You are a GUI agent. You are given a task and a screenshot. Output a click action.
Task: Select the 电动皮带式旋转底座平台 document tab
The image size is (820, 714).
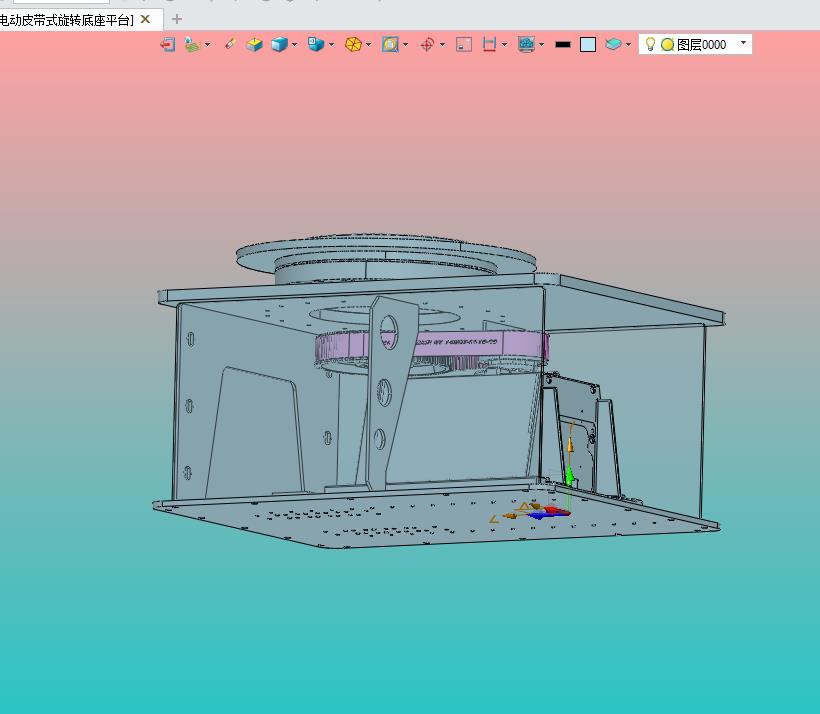(67, 20)
